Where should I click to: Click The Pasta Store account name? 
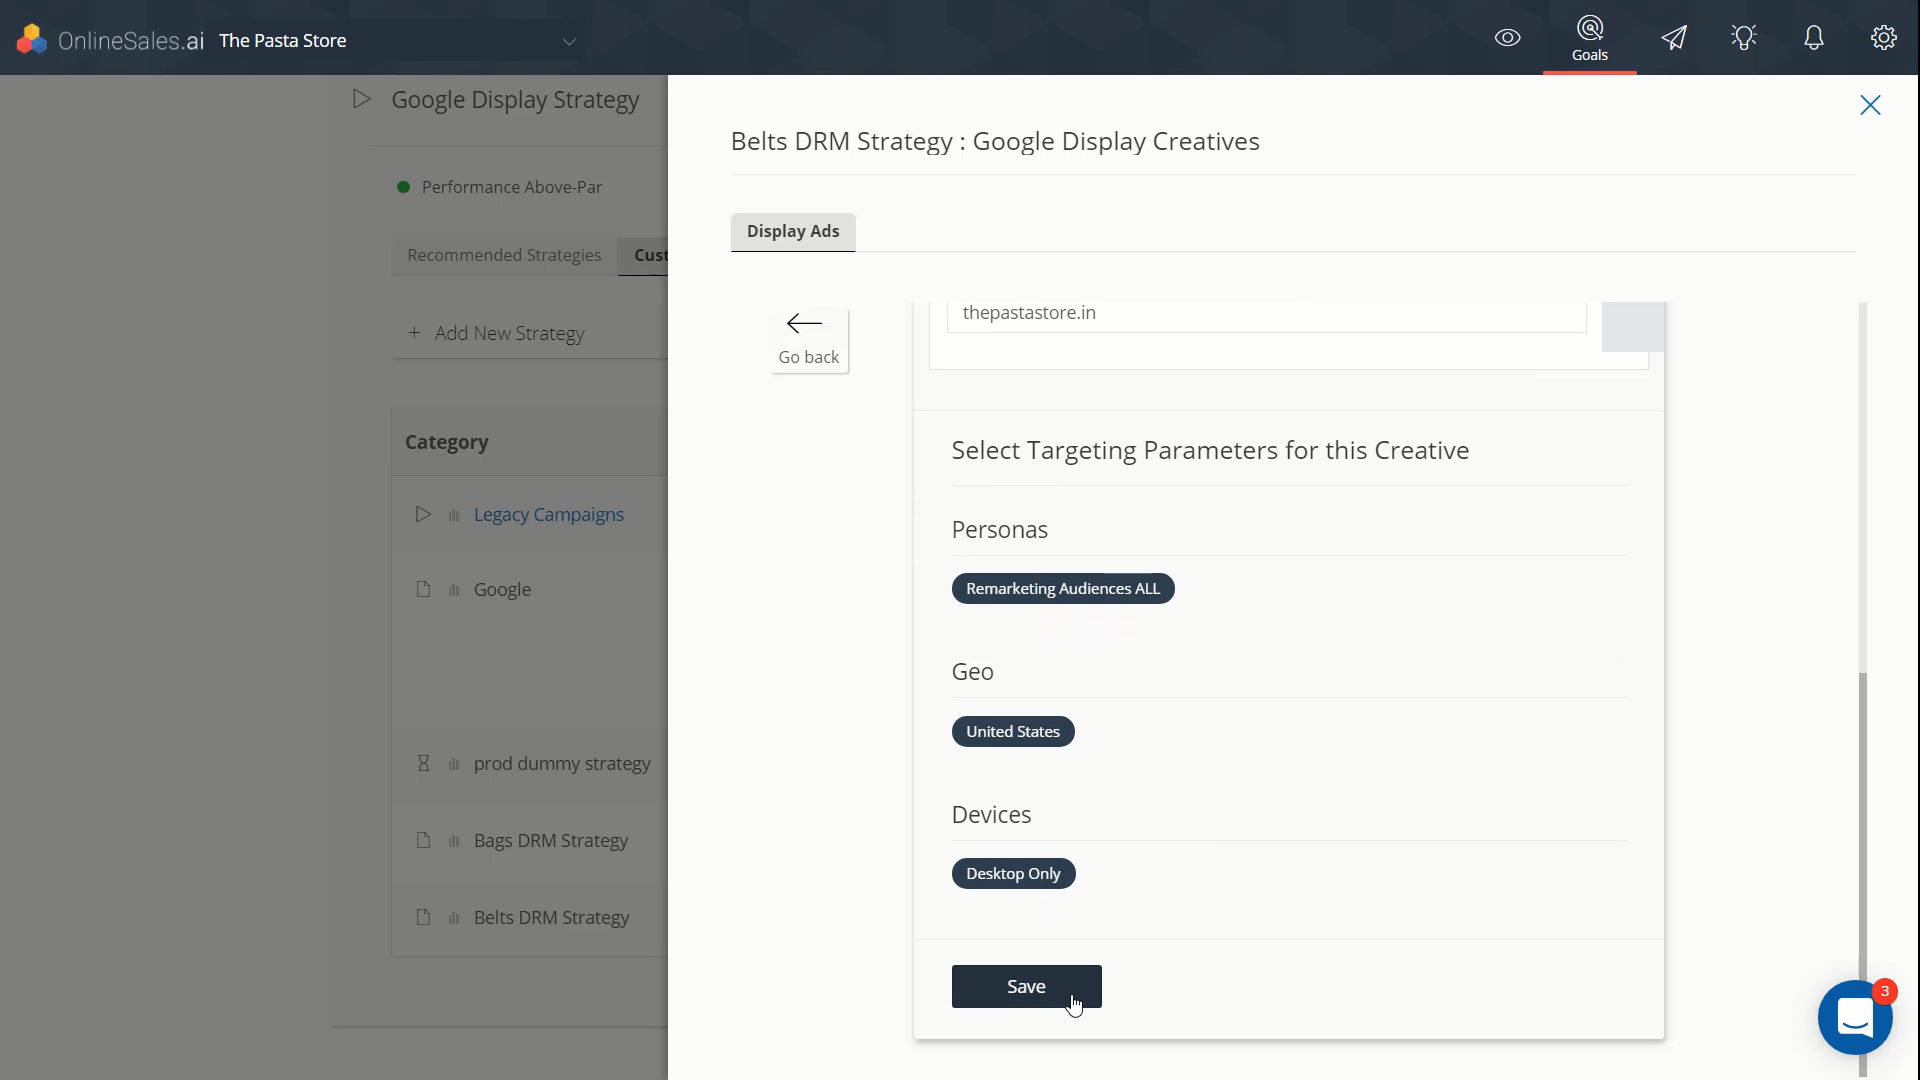(283, 41)
